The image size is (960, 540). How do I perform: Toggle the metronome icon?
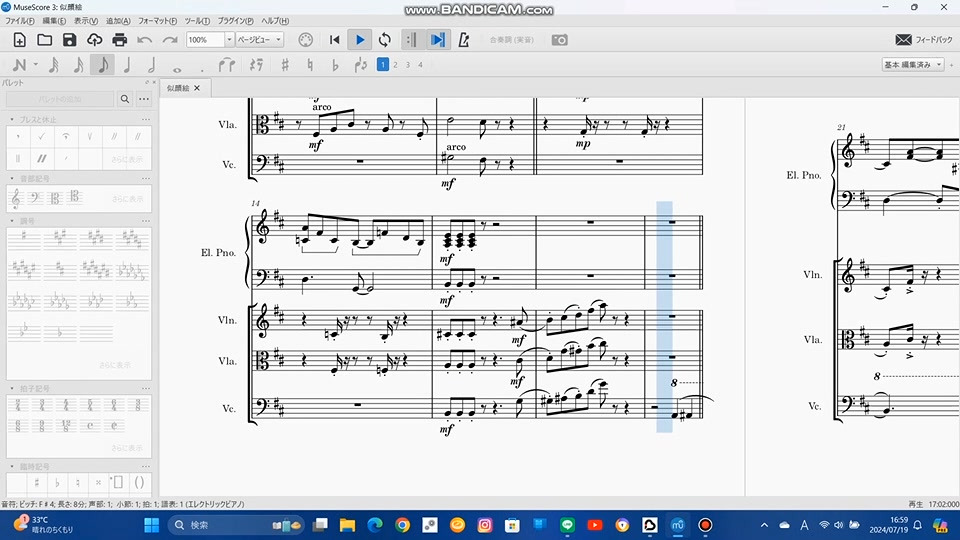pyautogui.click(x=463, y=40)
